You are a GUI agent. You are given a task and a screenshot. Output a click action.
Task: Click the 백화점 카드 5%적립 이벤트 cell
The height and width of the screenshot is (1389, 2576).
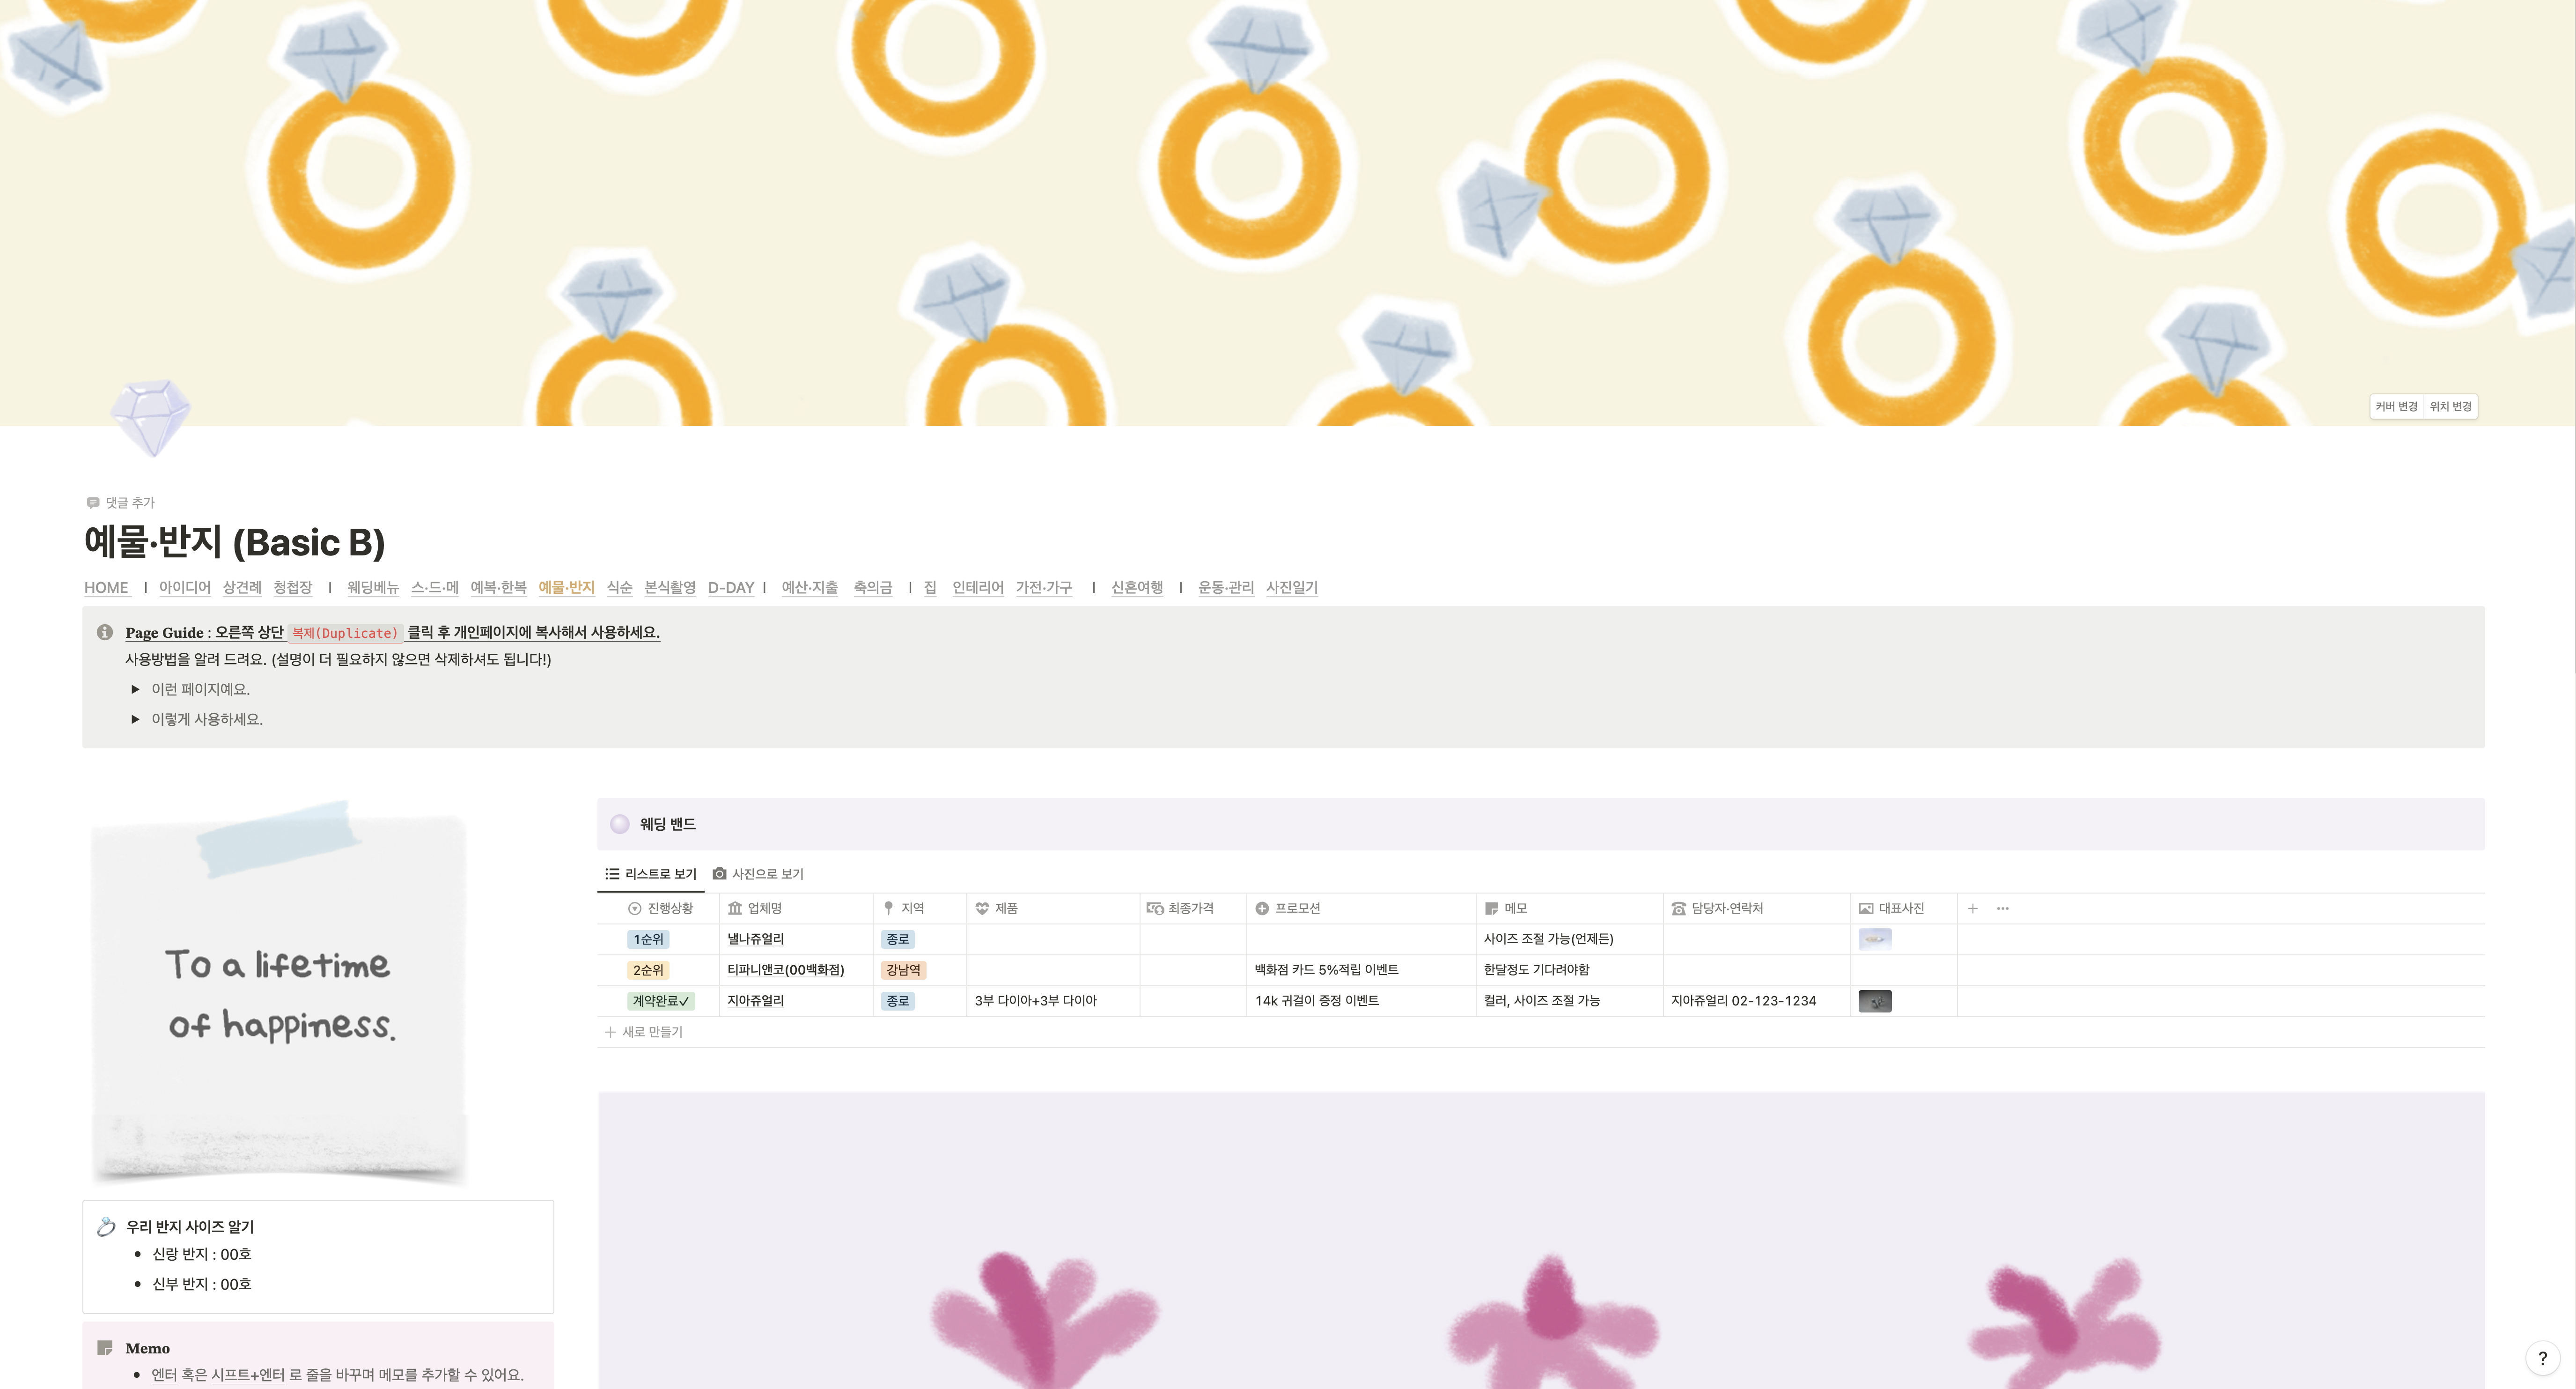tap(1361, 971)
